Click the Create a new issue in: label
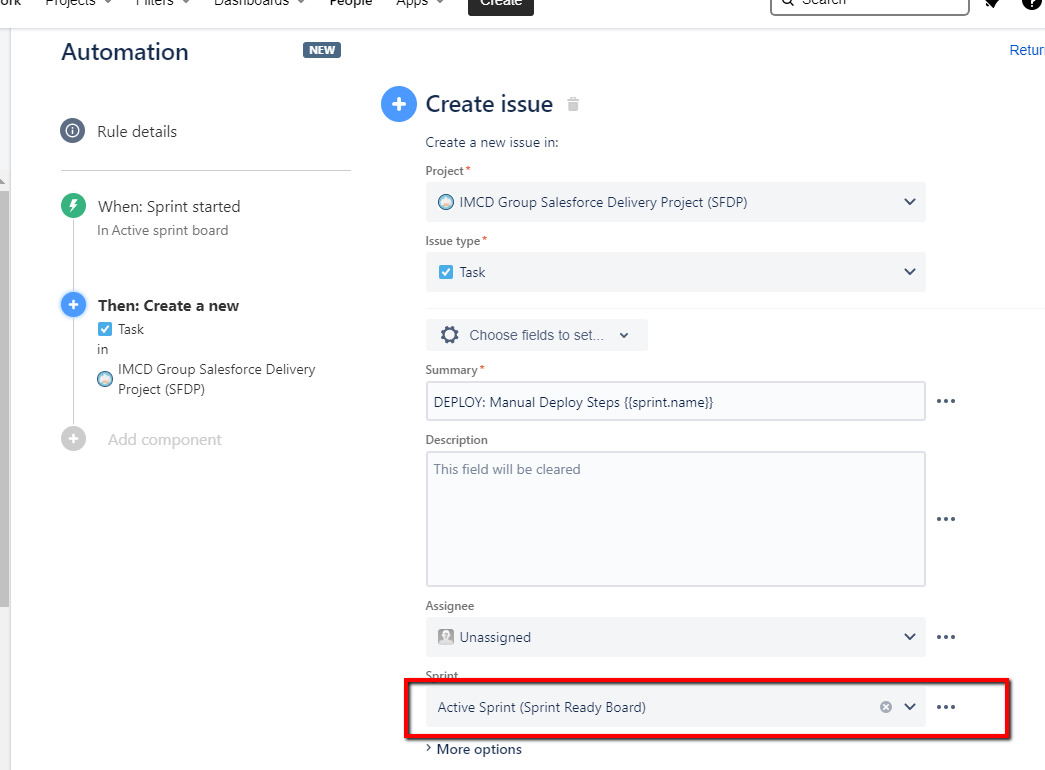This screenshot has width=1045, height=770. [492, 142]
